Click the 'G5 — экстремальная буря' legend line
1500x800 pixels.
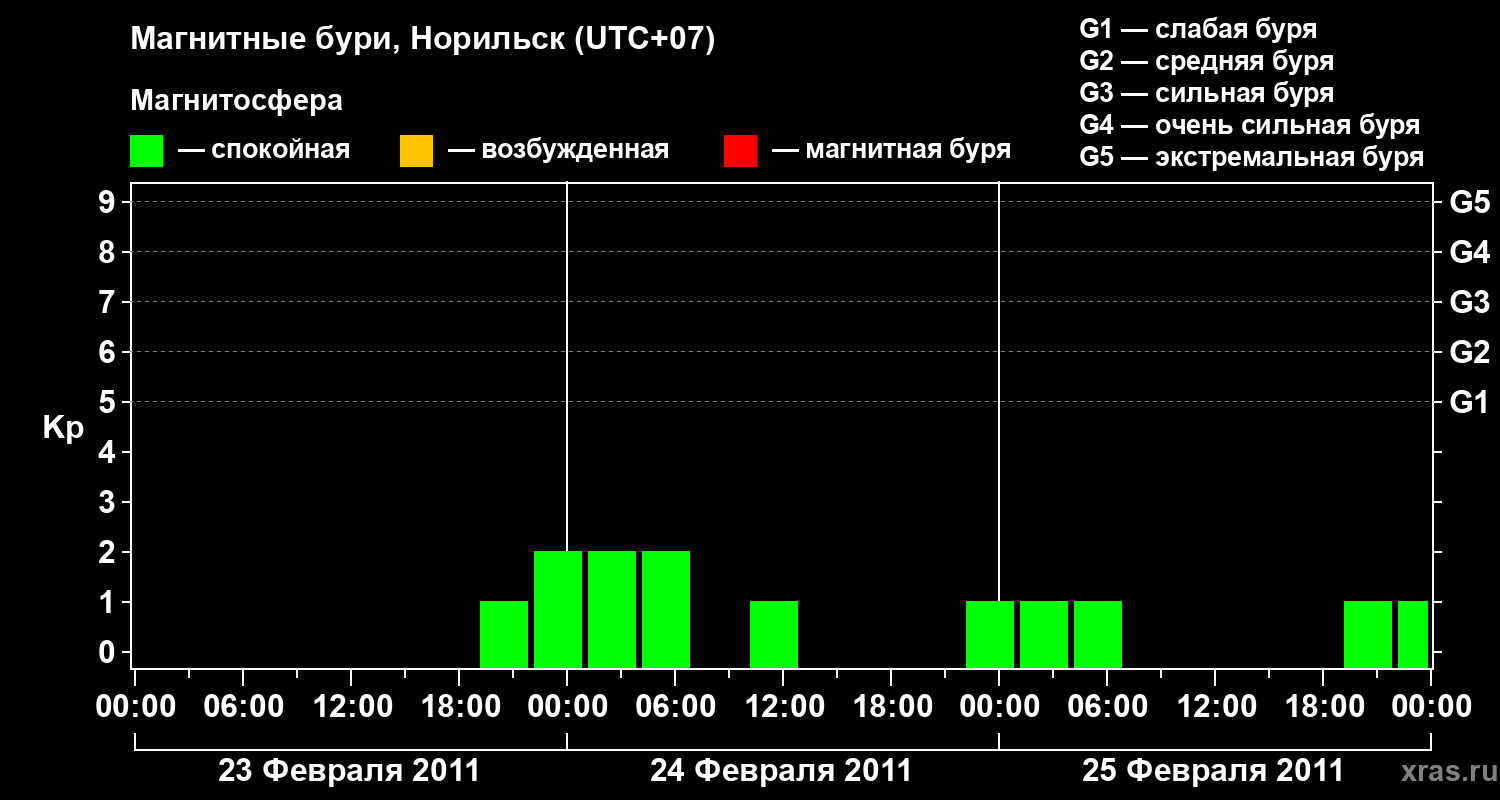click(x=1252, y=158)
